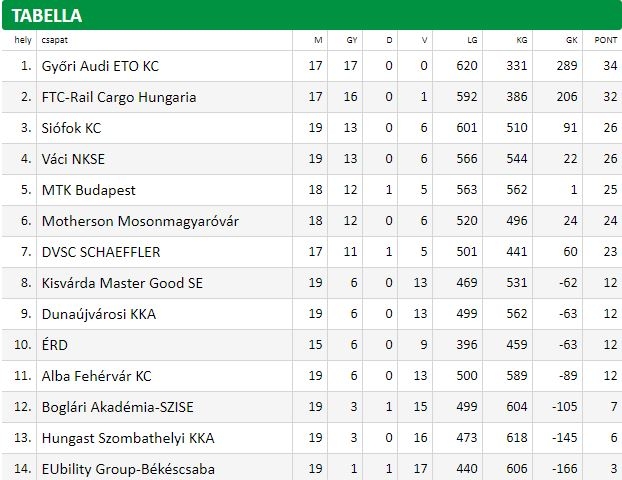Screen dimensions: 622x480
Task: Click the LG column header
Action: pyautogui.click(x=472, y=40)
